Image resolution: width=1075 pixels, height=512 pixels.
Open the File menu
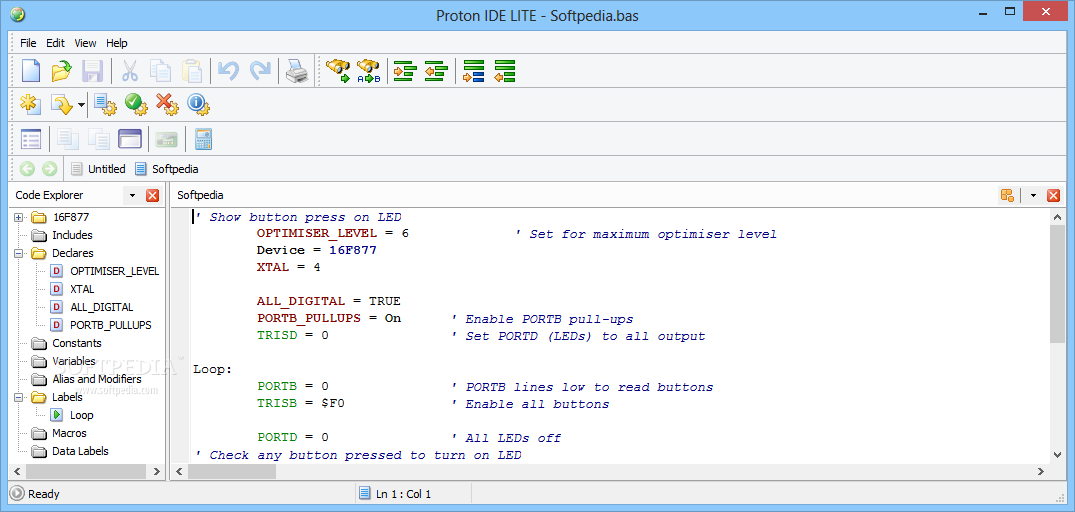coord(28,42)
